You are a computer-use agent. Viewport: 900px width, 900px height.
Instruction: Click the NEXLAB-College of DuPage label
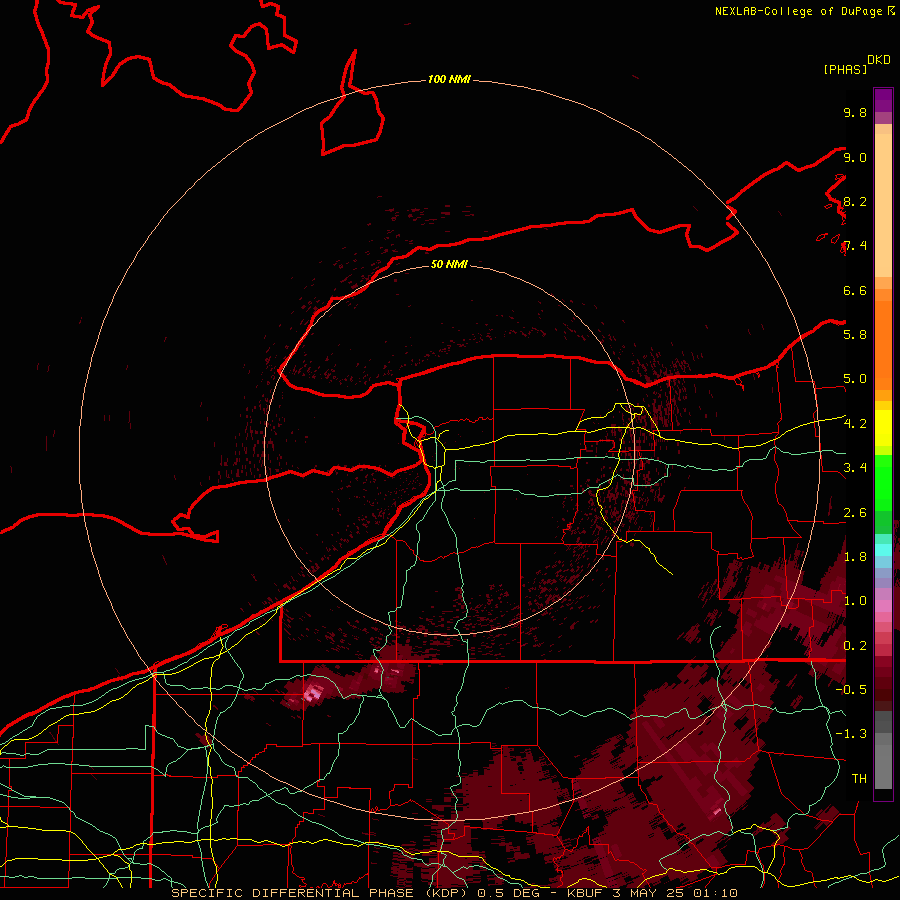pyautogui.click(x=800, y=11)
